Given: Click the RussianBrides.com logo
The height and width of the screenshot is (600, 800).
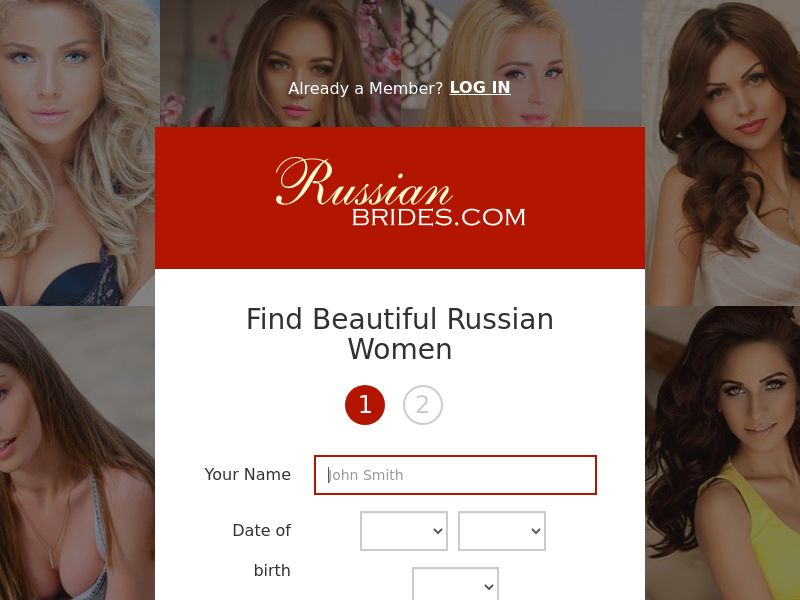Looking at the screenshot, I should (401, 191).
